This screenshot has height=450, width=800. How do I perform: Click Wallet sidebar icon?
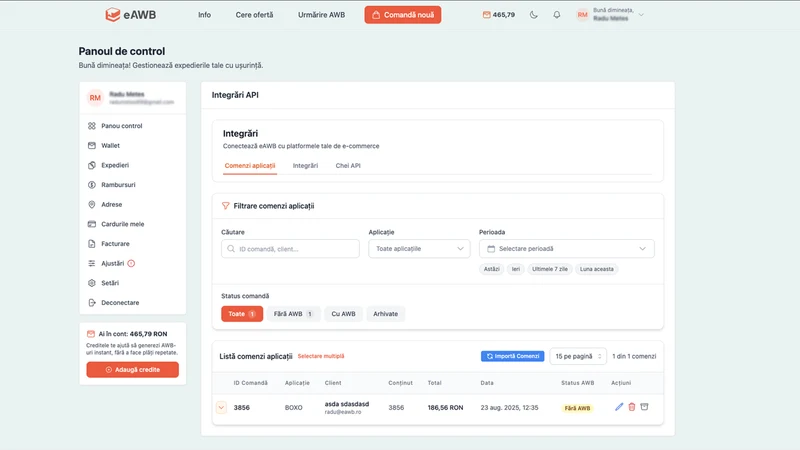pos(92,145)
